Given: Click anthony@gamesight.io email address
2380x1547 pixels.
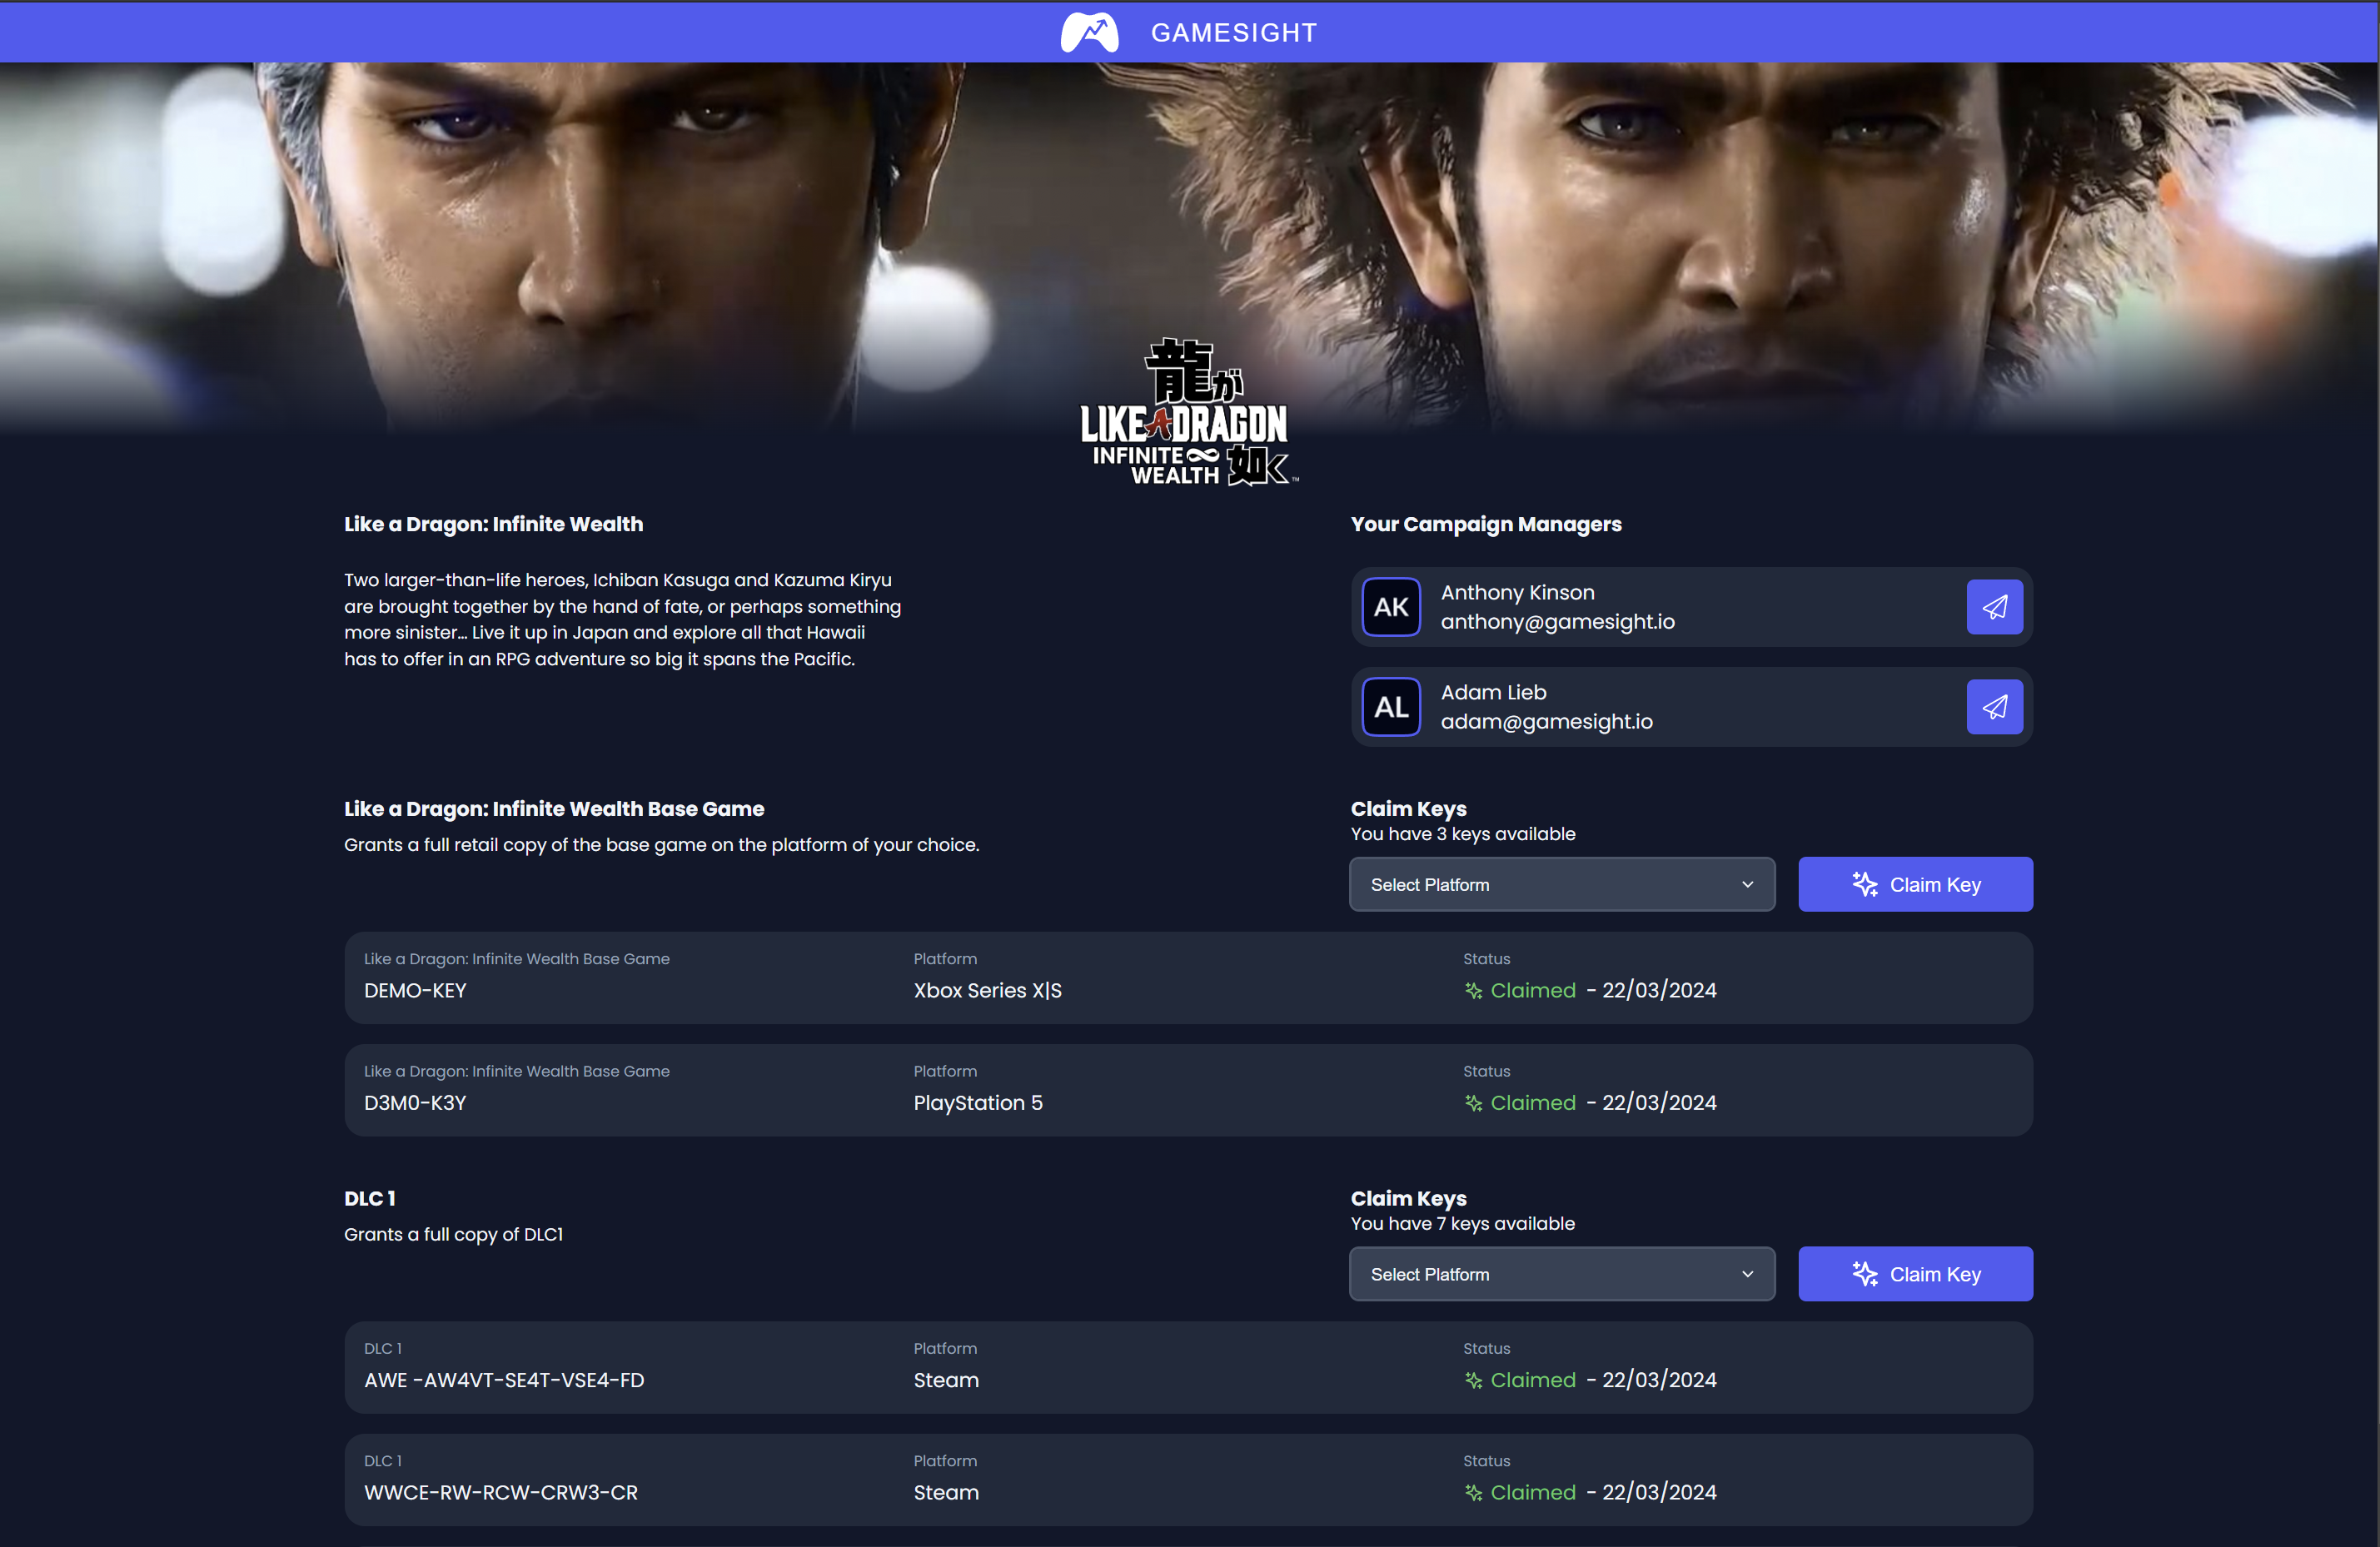Looking at the screenshot, I should tap(1557, 621).
